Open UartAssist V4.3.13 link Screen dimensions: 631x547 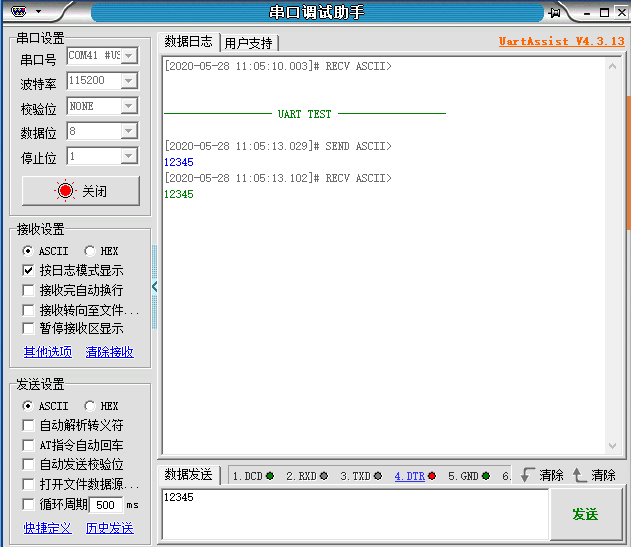[561, 41]
